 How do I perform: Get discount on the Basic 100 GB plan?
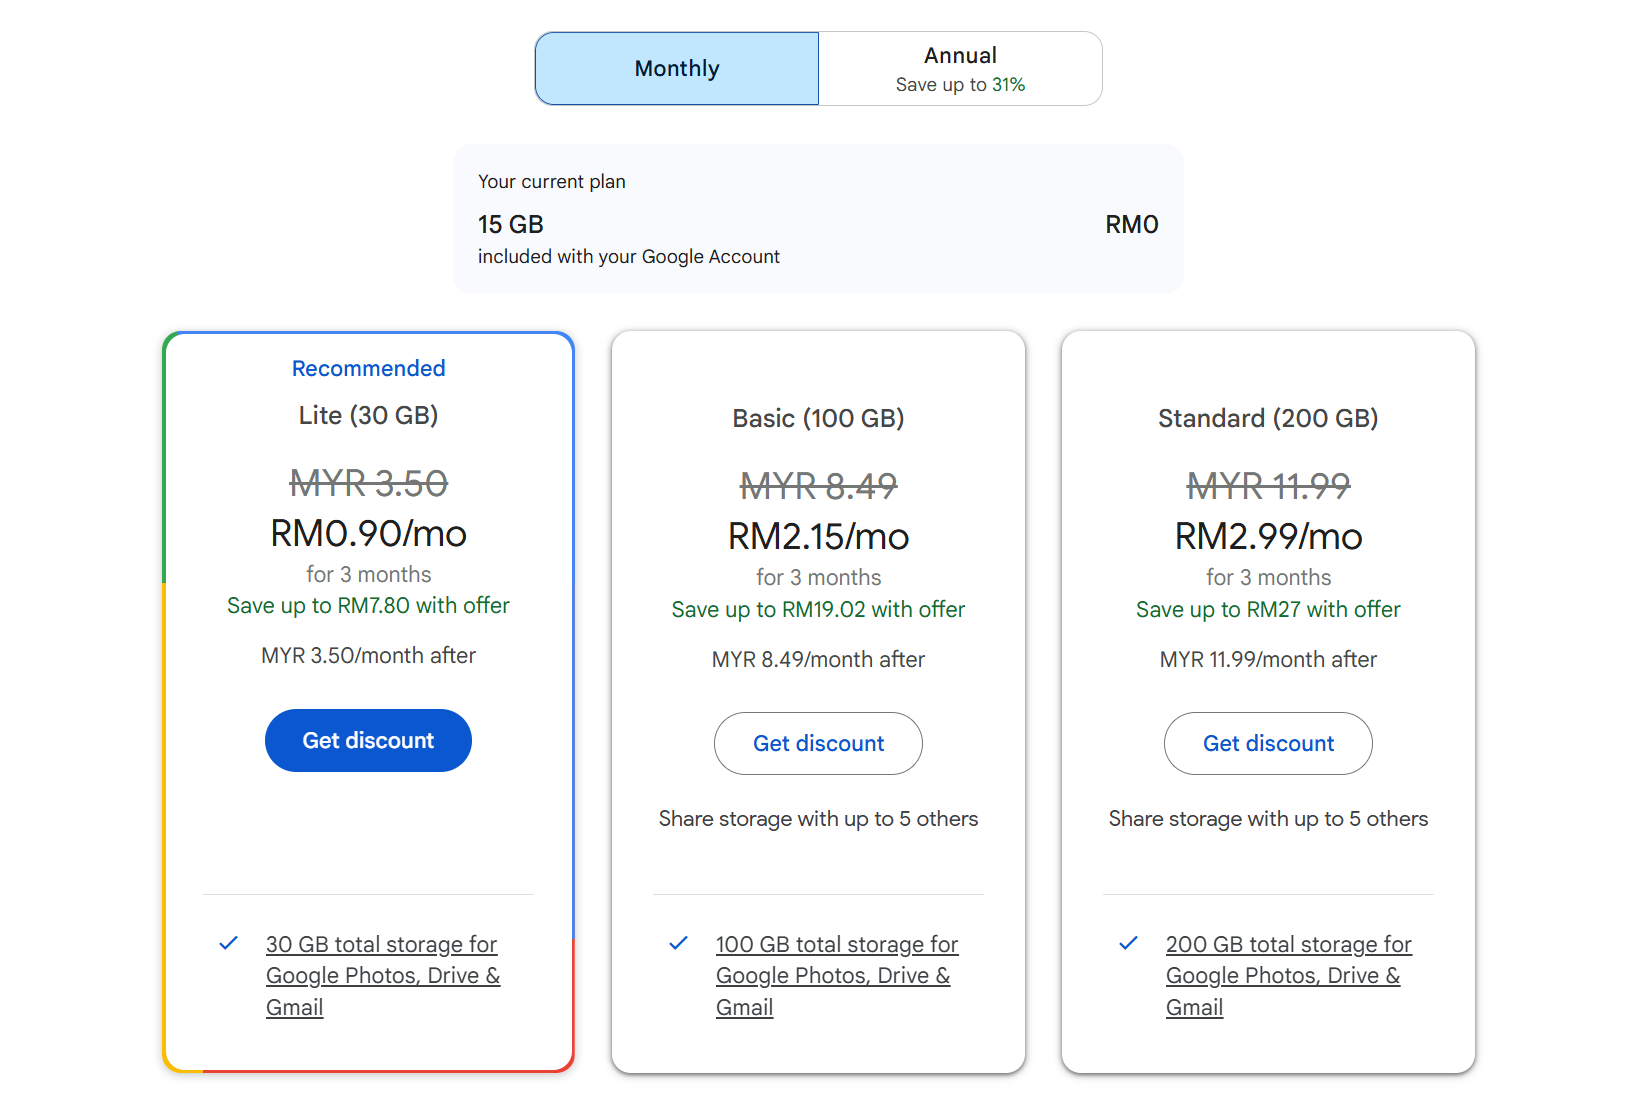tap(818, 744)
